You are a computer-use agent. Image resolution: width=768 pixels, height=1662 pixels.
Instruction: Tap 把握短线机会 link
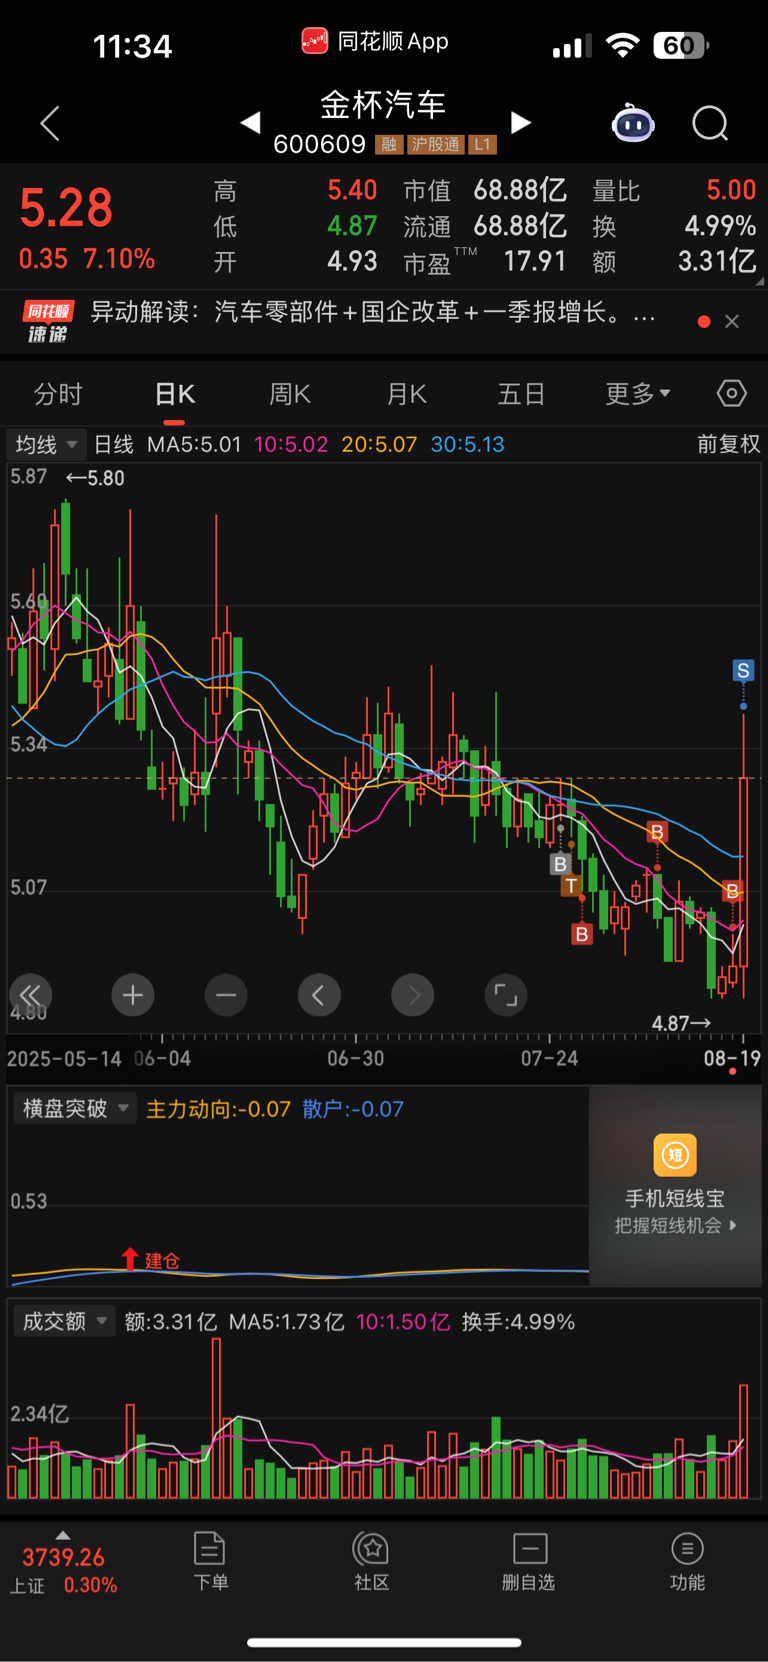coord(675,1225)
